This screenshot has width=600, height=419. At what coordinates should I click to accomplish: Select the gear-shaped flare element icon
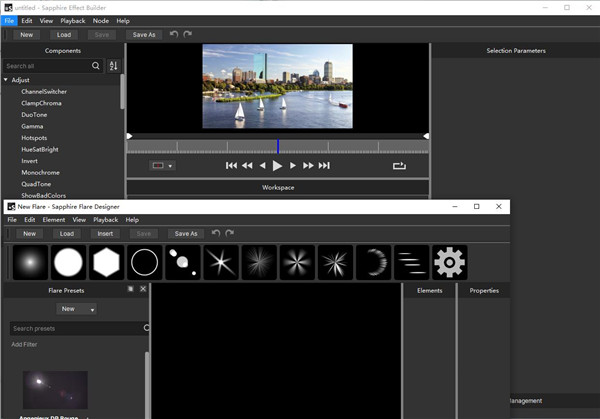(x=450, y=263)
